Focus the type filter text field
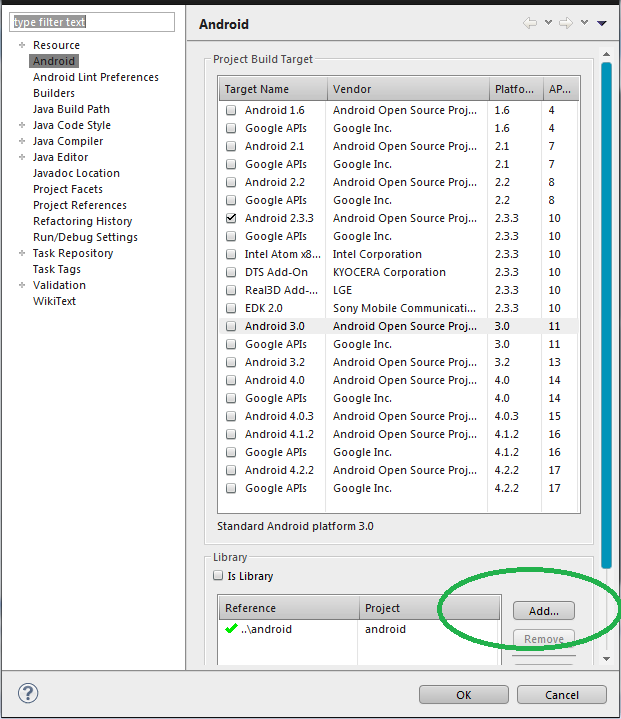The height and width of the screenshot is (719, 621). 92,22
